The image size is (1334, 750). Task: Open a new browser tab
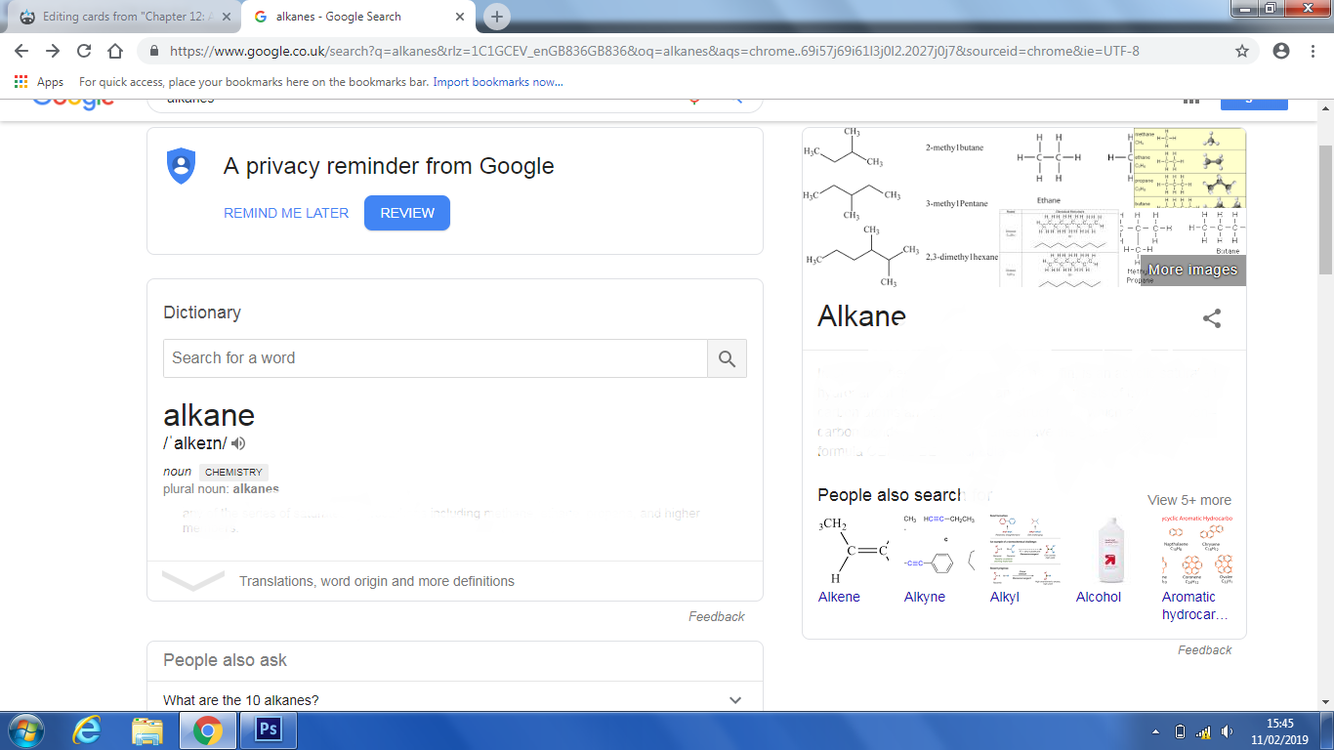click(x=496, y=16)
